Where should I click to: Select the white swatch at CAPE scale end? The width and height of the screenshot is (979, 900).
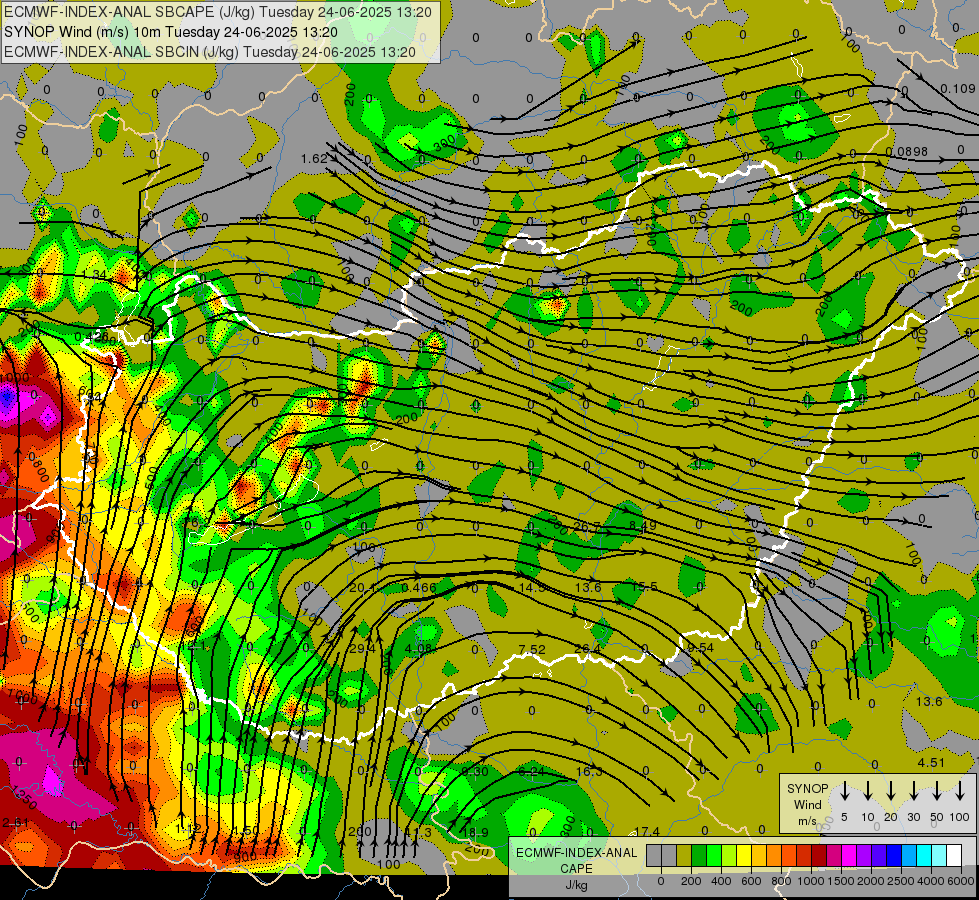pos(954,855)
